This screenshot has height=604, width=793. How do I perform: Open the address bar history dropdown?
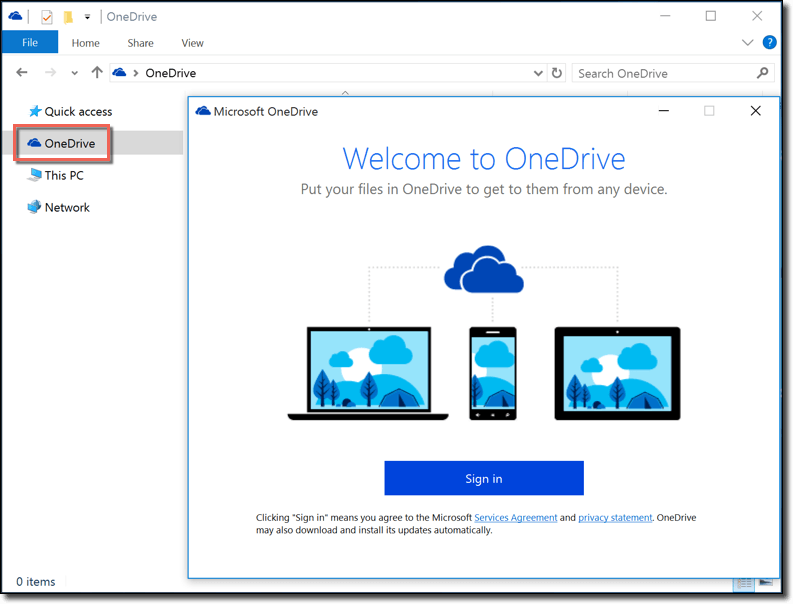pyautogui.click(x=538, y=73)
